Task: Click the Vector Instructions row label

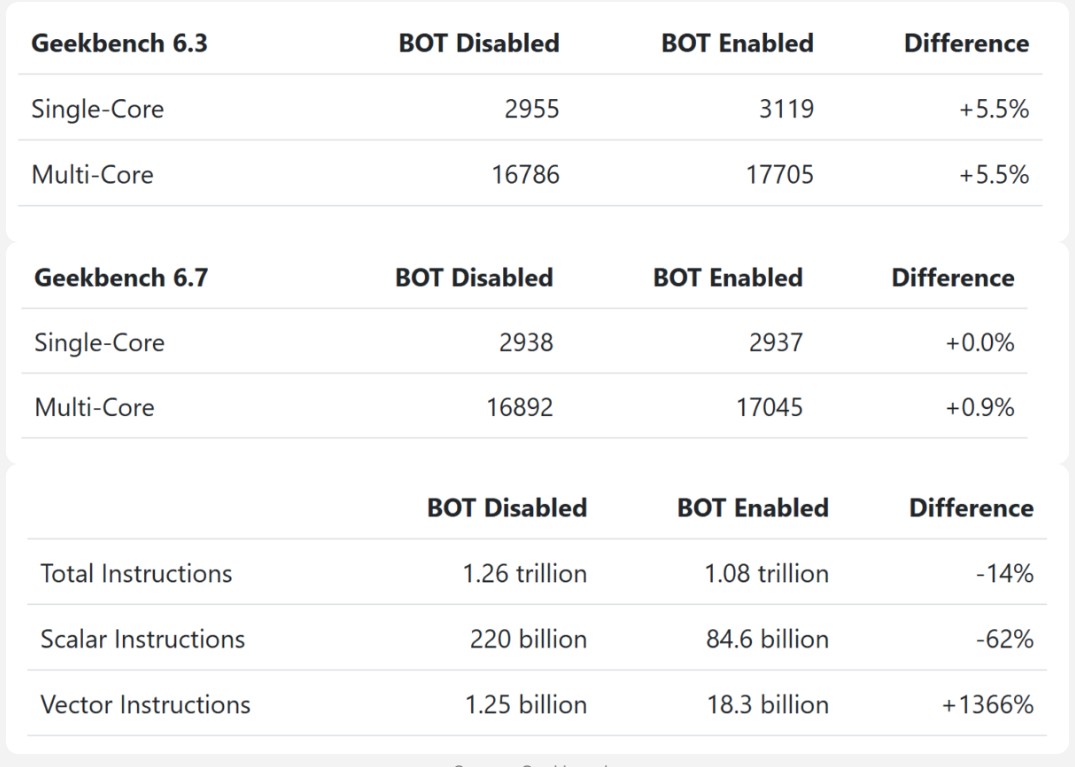Action: (145, 704)
